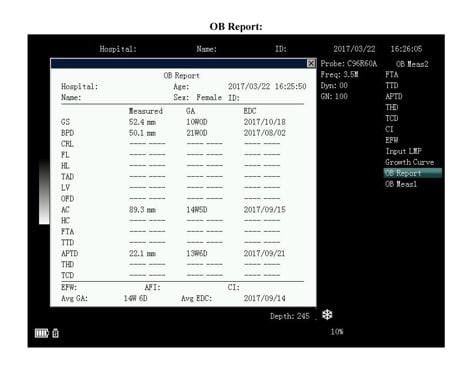This screenshot has height=381, width=475.
Task: Click the Dyn: 00 readout
Action: pyautogui.click(x=334, y=86)
